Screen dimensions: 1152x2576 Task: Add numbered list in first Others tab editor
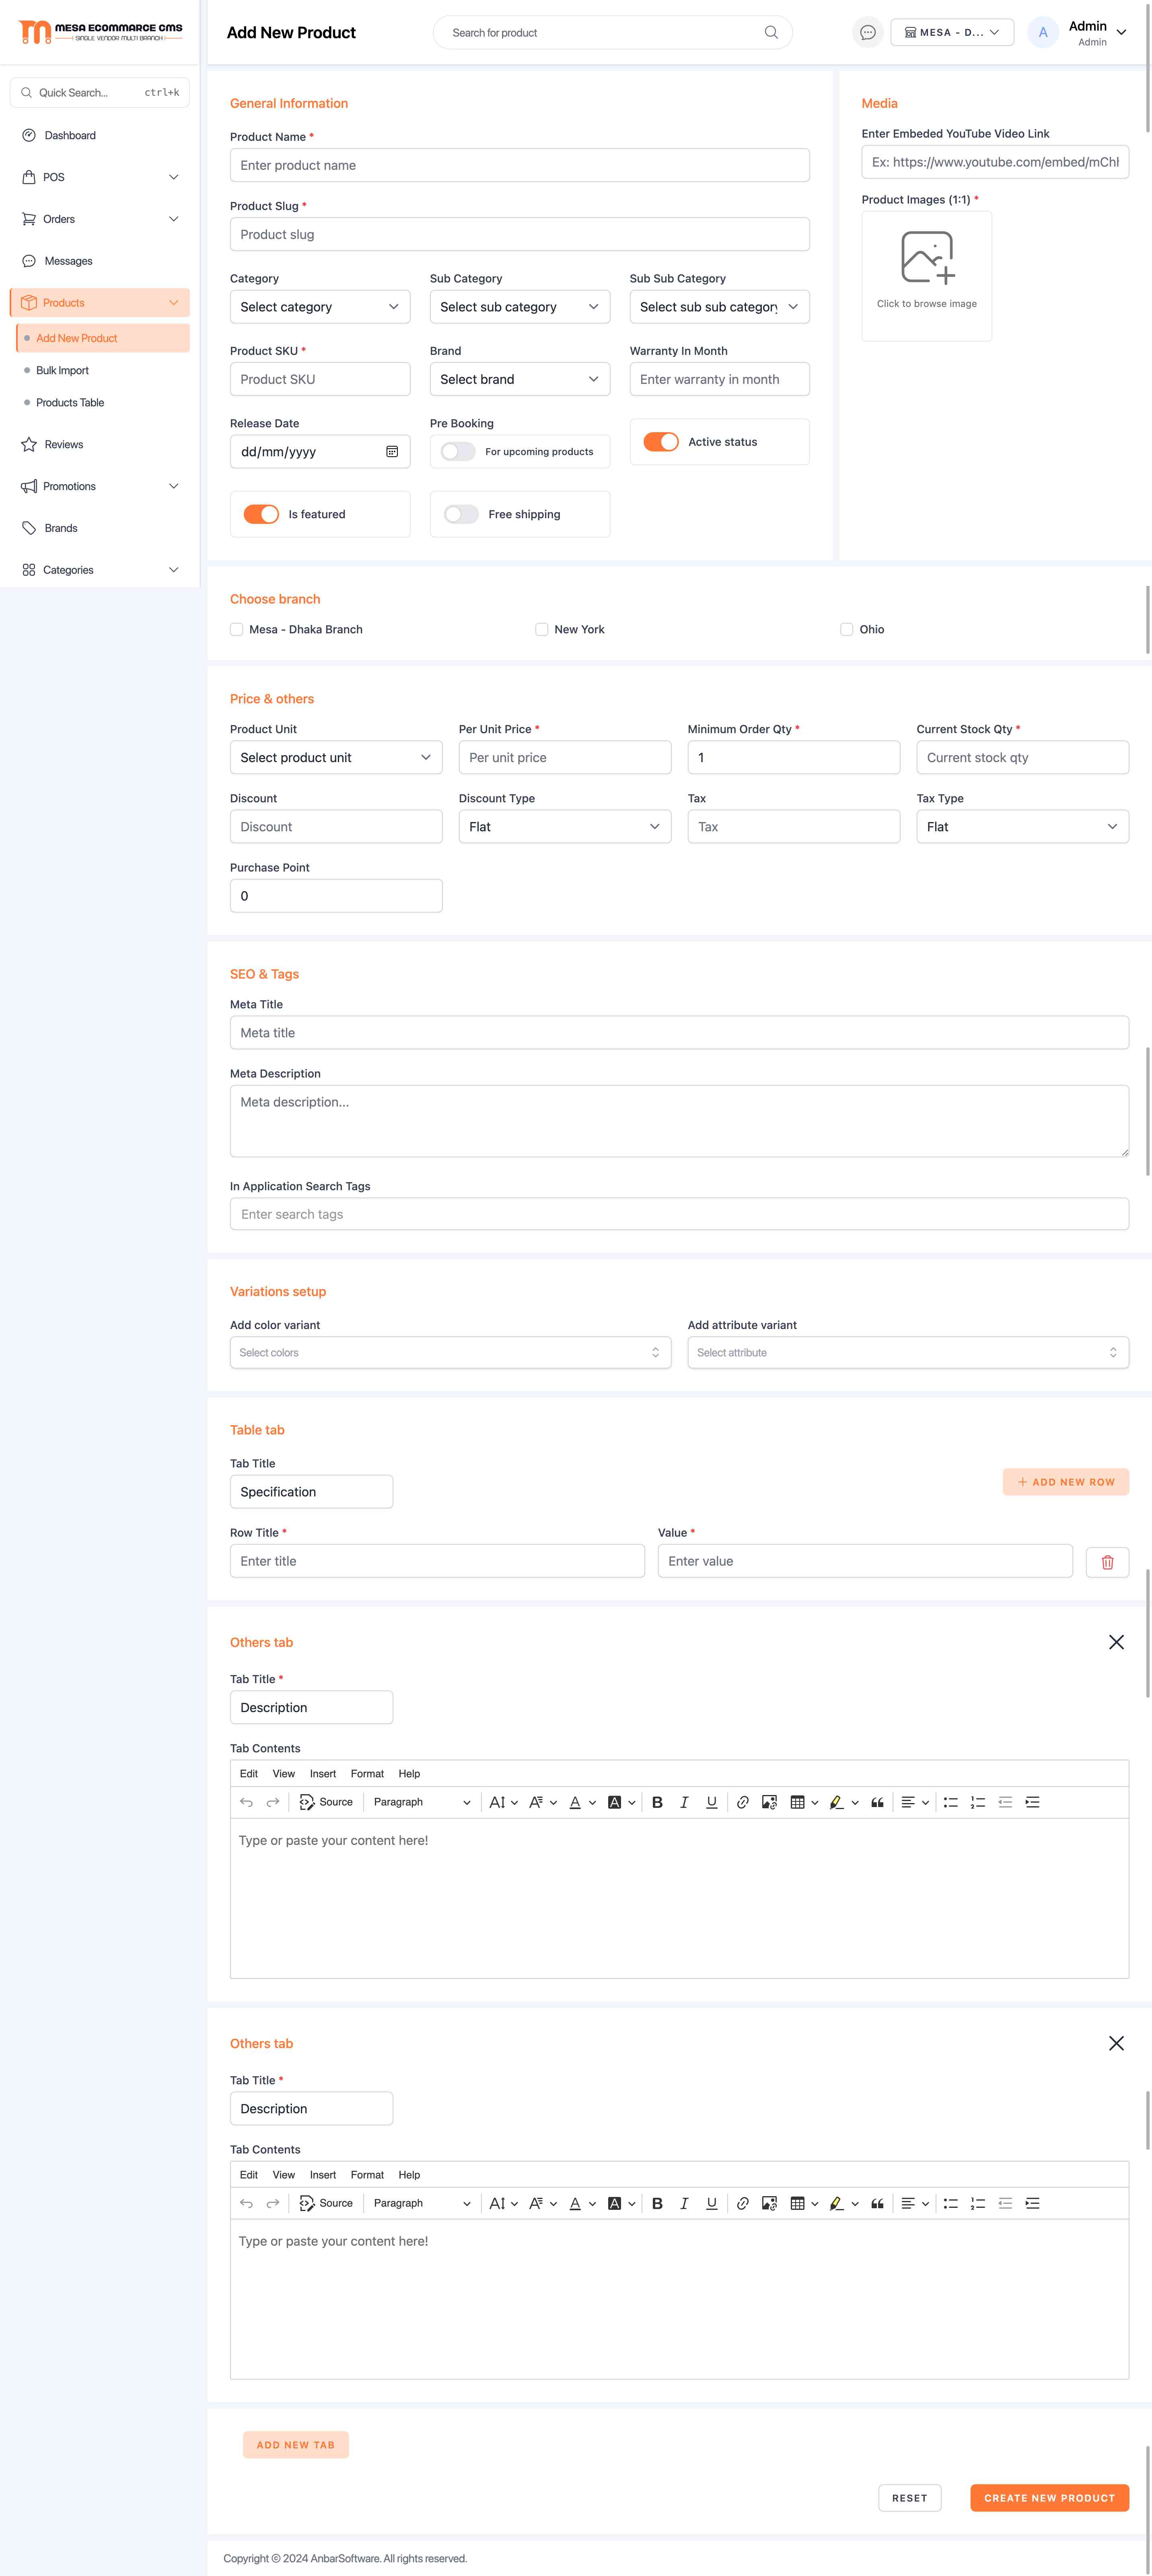pyautogui.click(x=978, y=1802)
